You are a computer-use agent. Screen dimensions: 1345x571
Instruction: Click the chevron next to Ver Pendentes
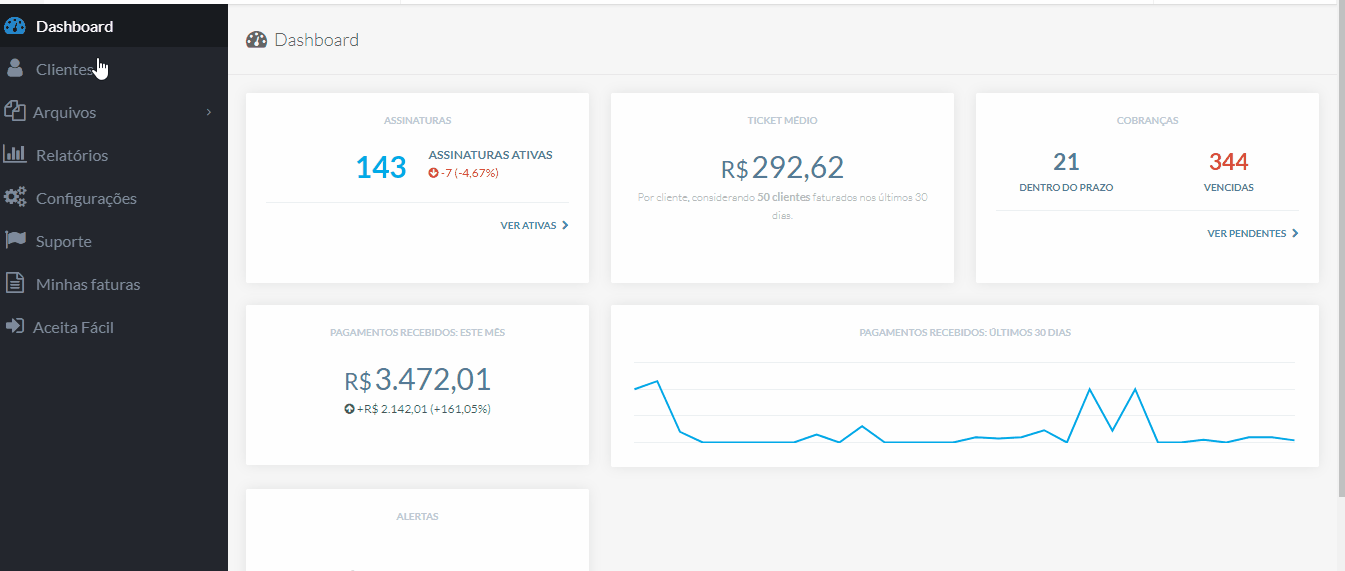click(1296, 234)
